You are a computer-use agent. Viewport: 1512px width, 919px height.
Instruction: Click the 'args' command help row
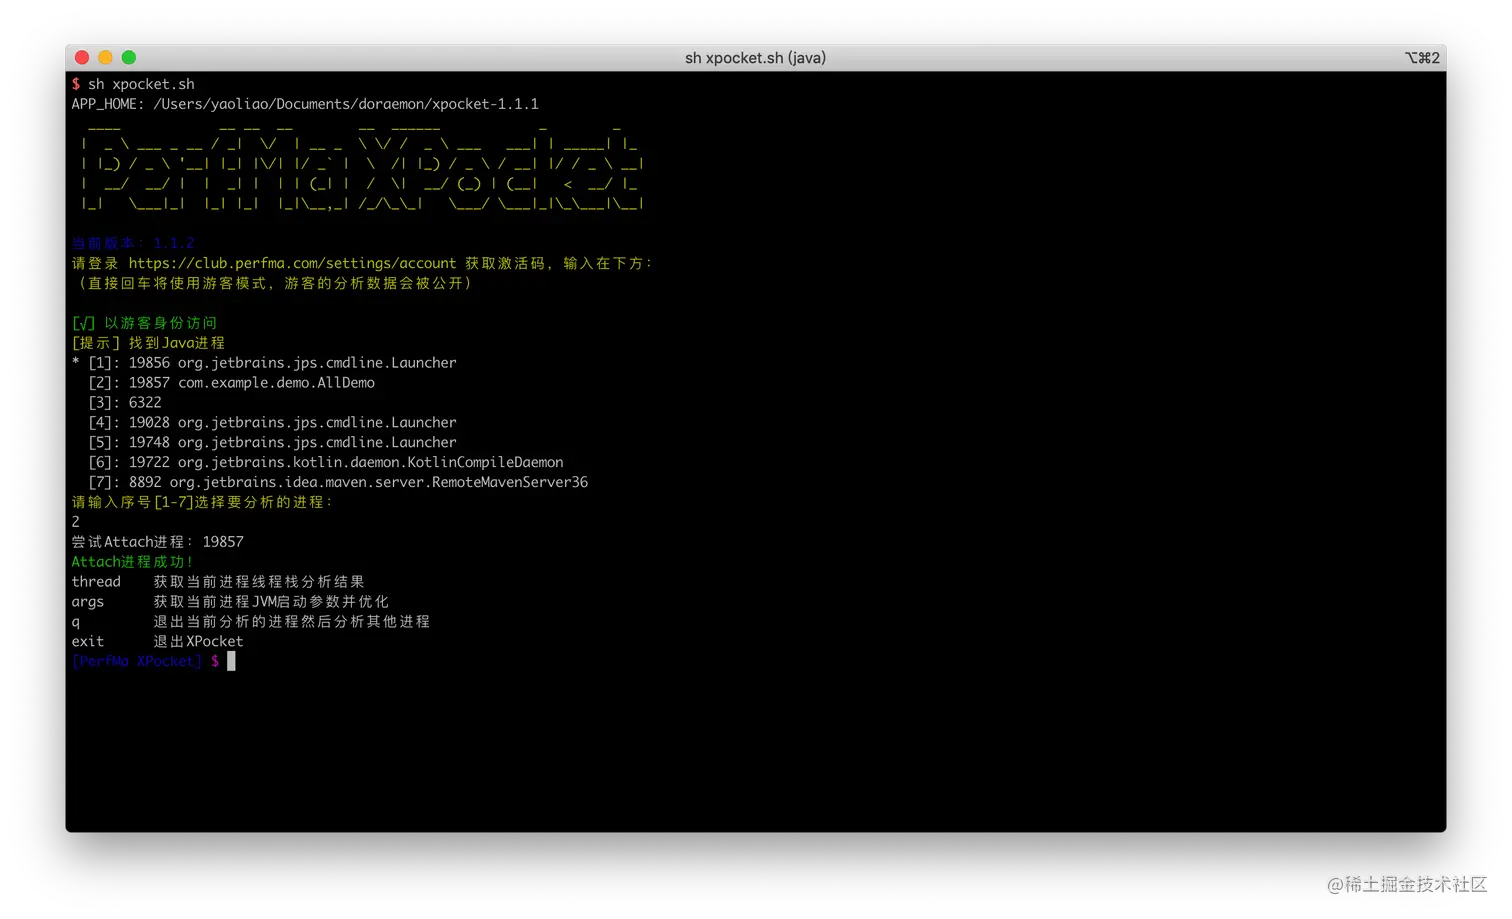pyautogui.click(x=230, y=602)
